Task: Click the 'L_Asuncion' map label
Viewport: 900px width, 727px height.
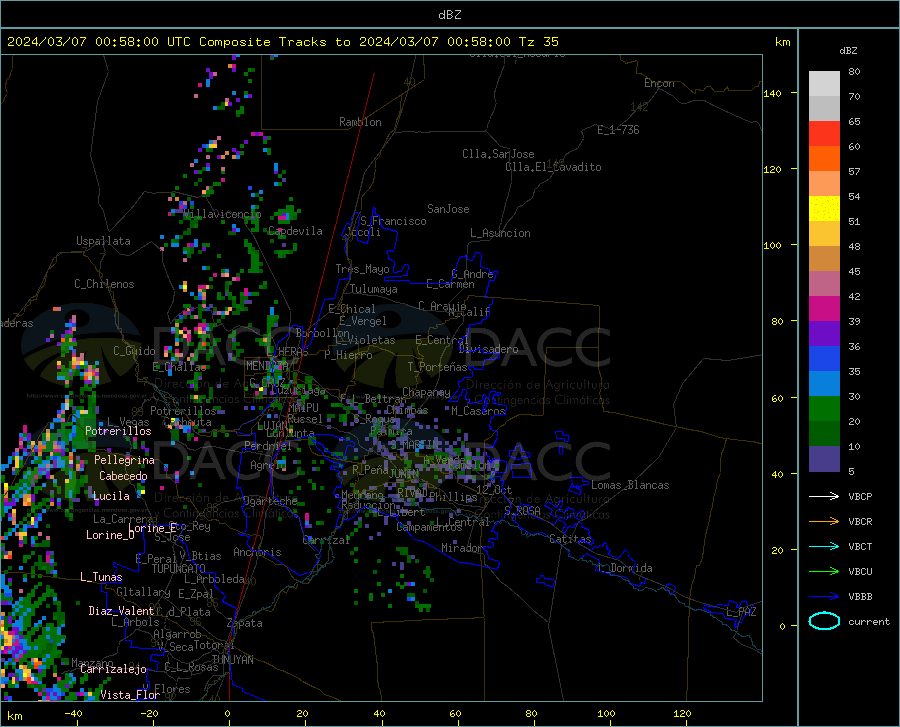Action: coord(500,233)
